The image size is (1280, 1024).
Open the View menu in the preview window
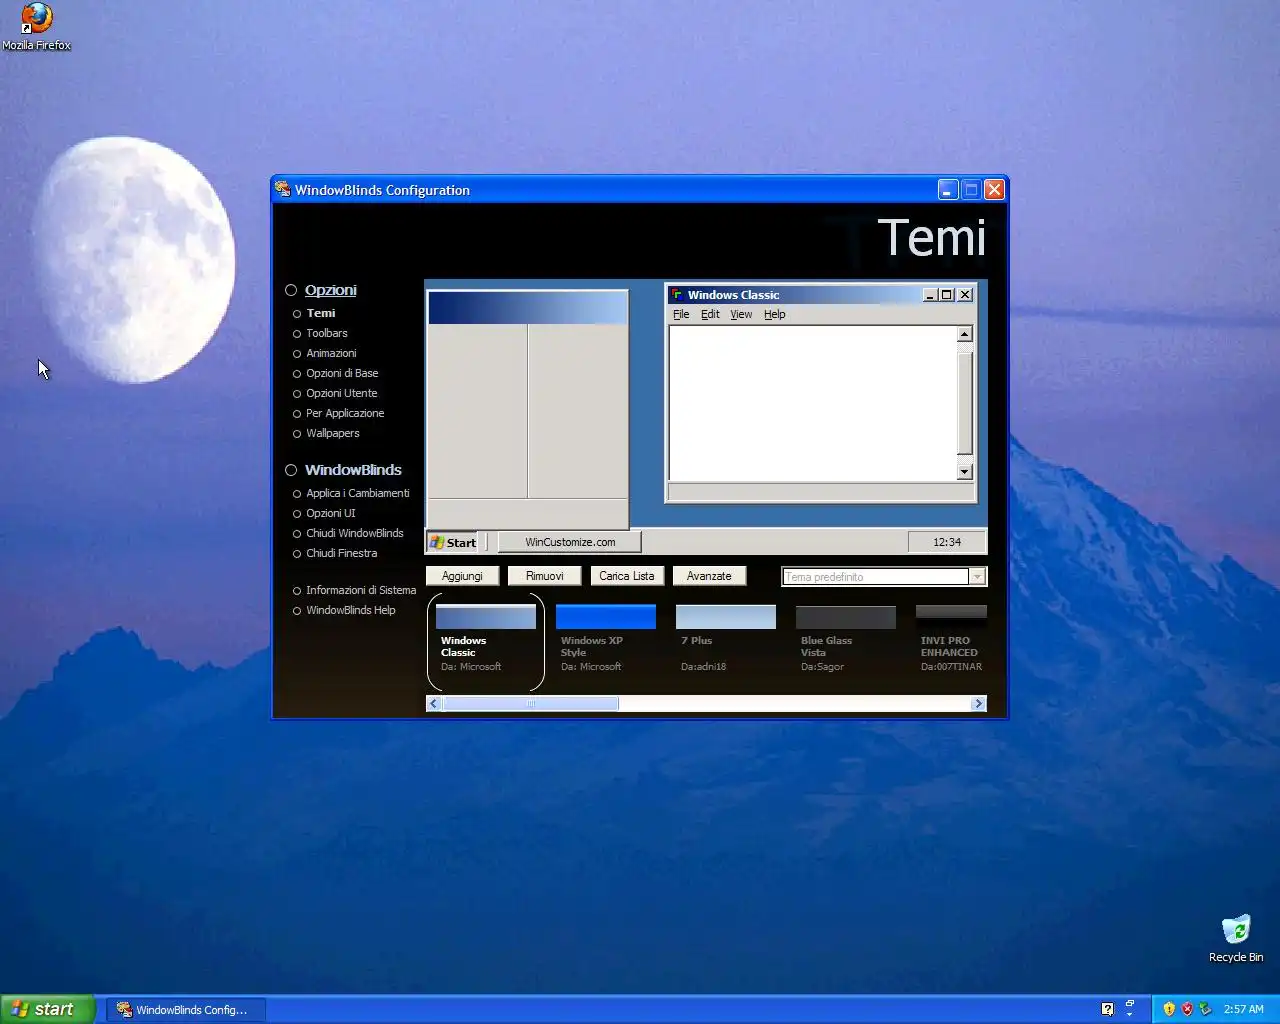pos(741,314)
